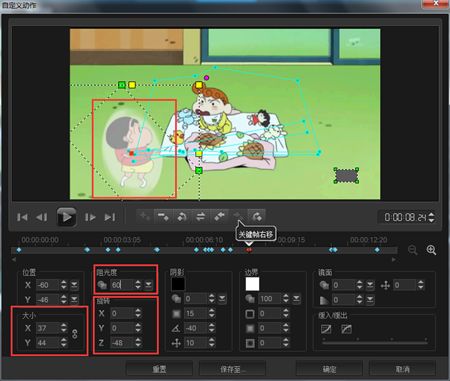450x381 pixels.
Task: Toggle the size aspect ratio lock
Action: click(75, 334)
